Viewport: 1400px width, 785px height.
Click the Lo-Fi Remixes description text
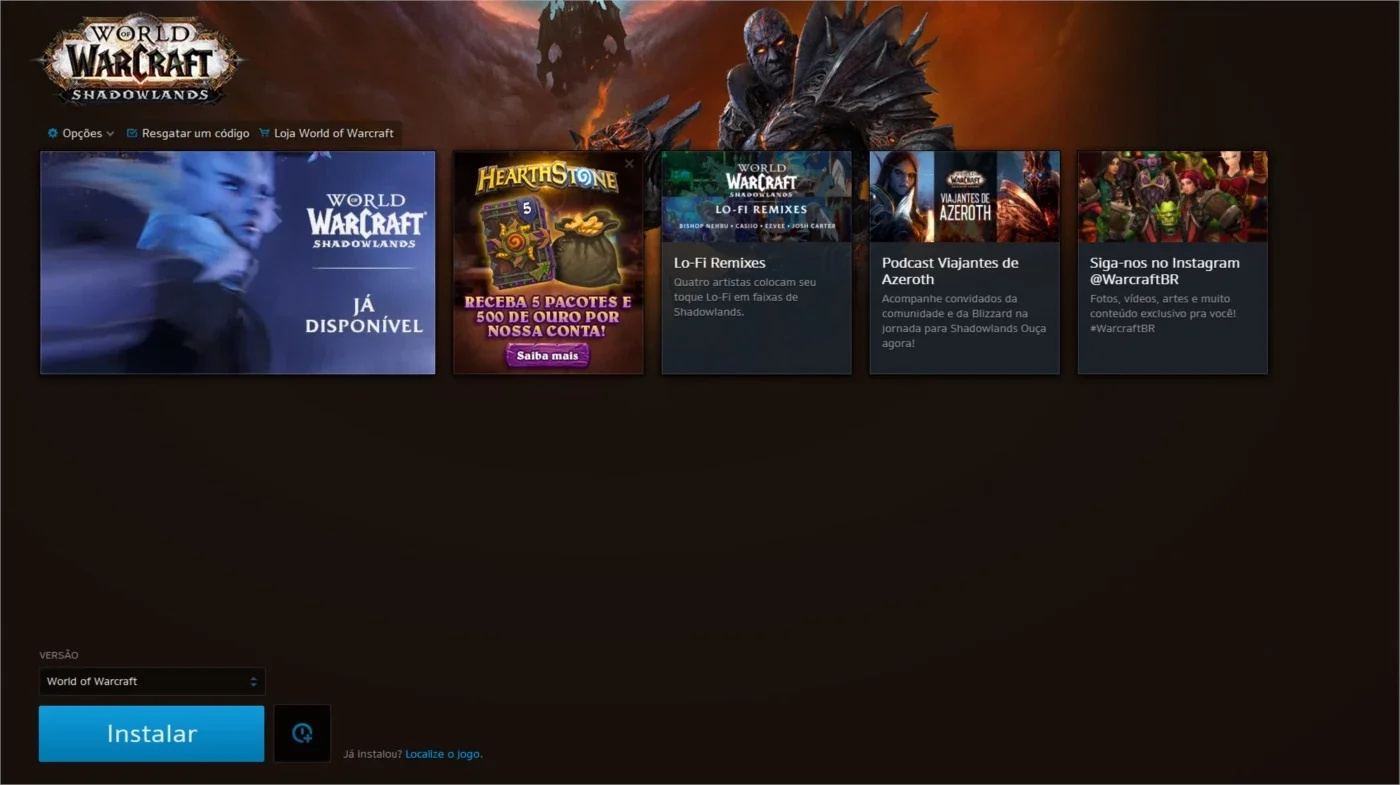745,297
